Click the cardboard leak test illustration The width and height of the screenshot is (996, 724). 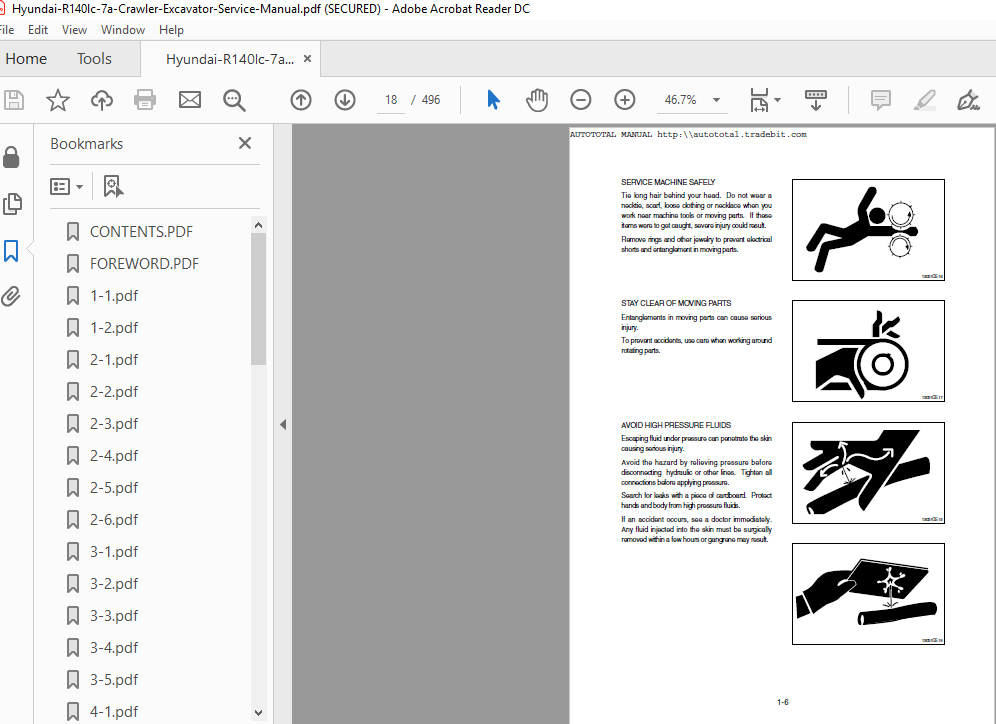868,594
